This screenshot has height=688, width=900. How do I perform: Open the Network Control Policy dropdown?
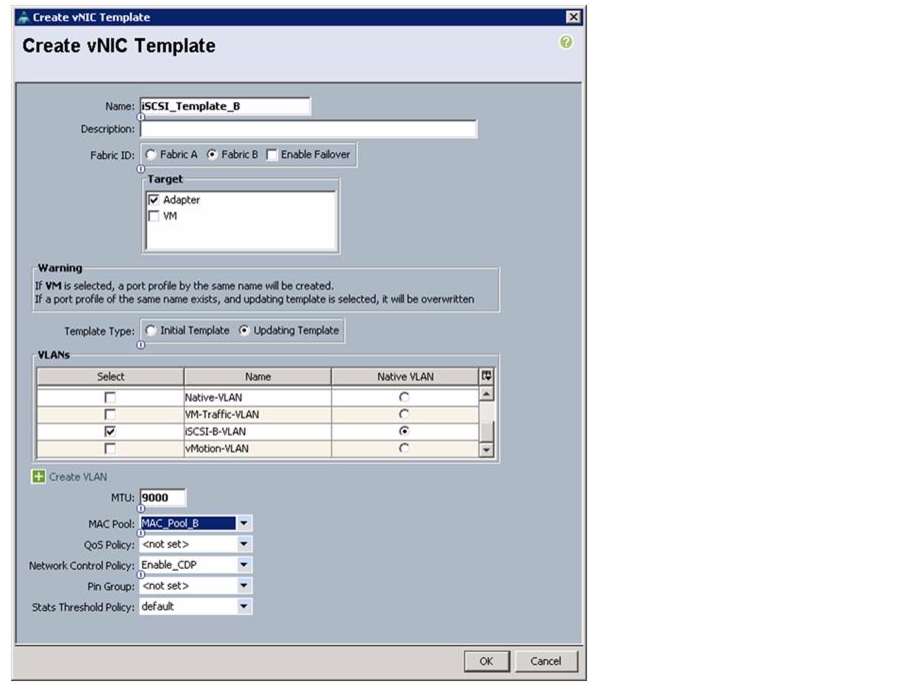click(x=244, y=565)
